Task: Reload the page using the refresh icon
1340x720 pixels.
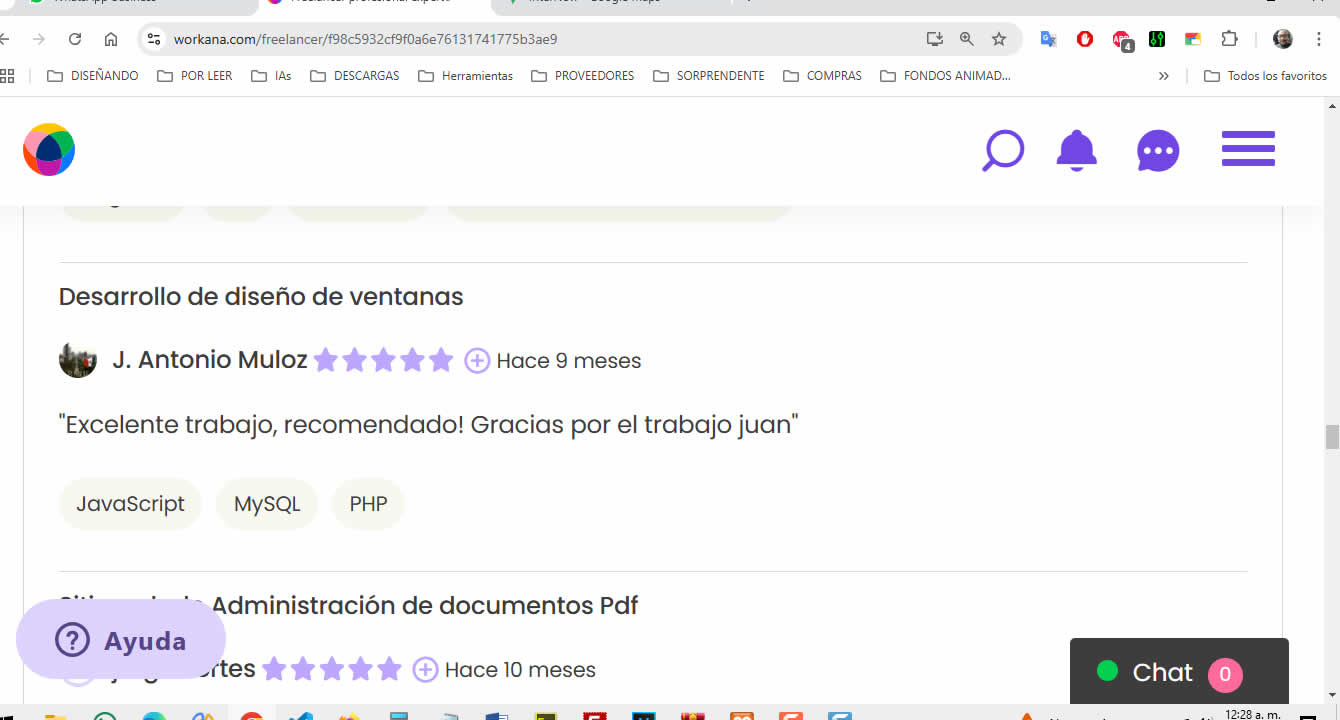Action: [75, 39]
